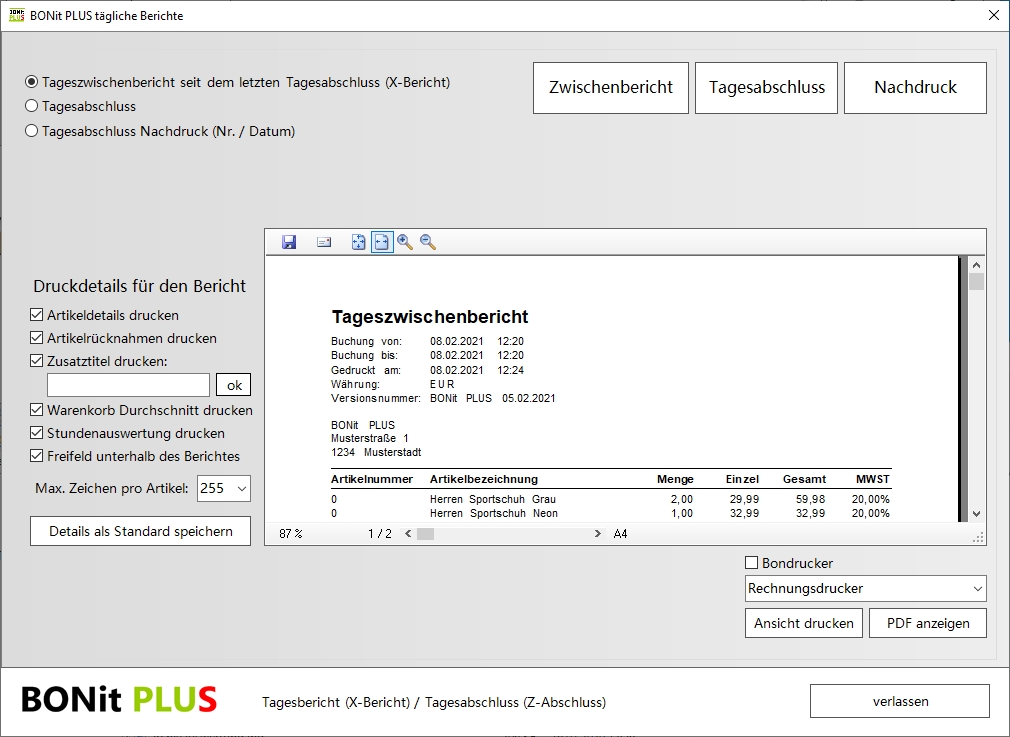Click the Herren Sportschuh Grau row
The width and height of the screenshot is (1010, 737).
(x=611, y=499)
